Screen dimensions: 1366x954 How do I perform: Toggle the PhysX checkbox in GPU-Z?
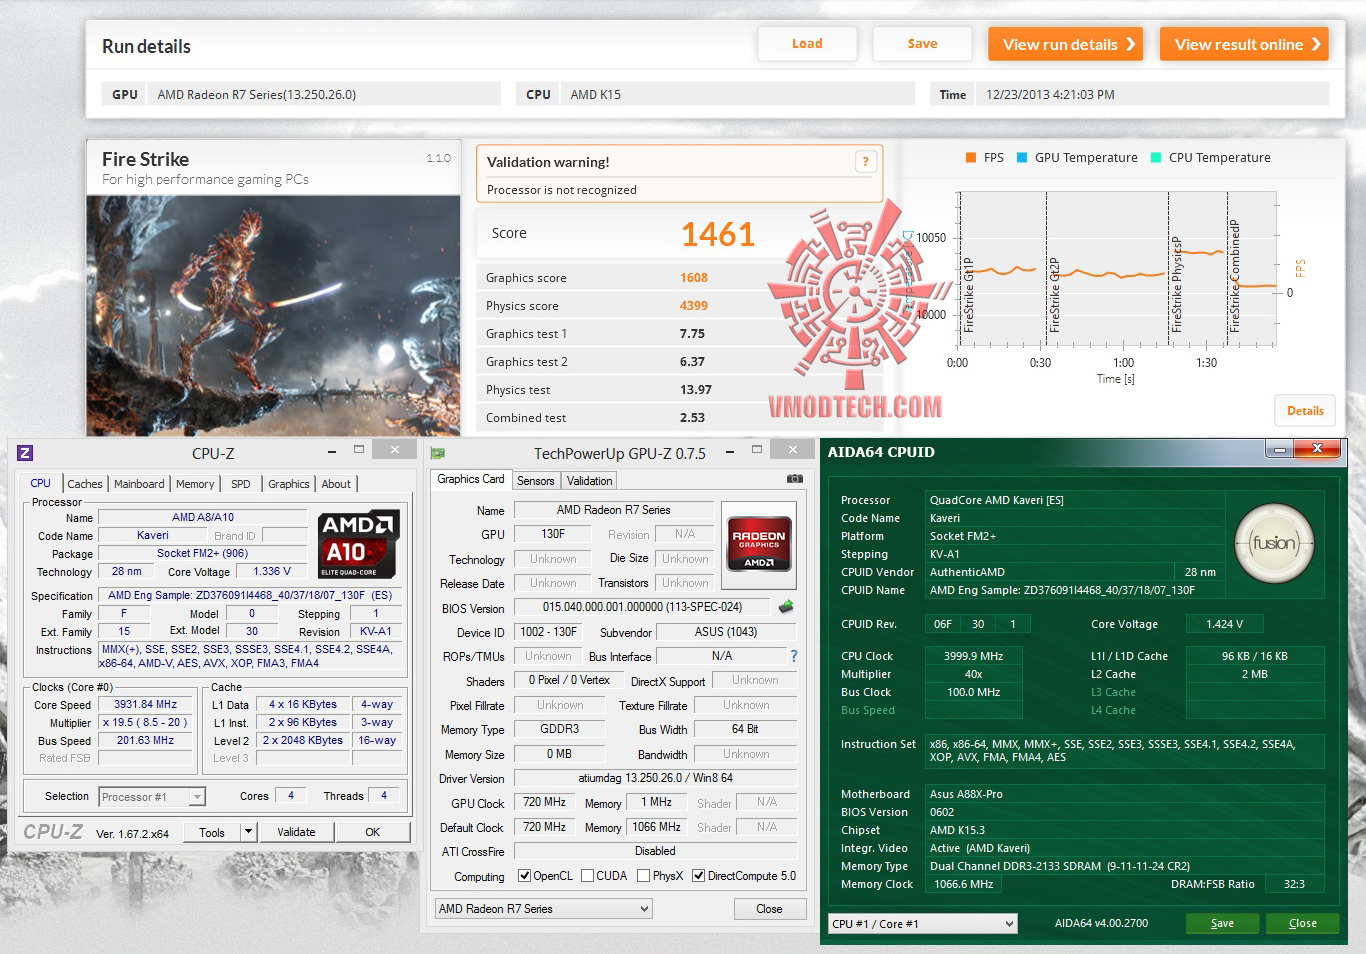(x=643, y=876)
